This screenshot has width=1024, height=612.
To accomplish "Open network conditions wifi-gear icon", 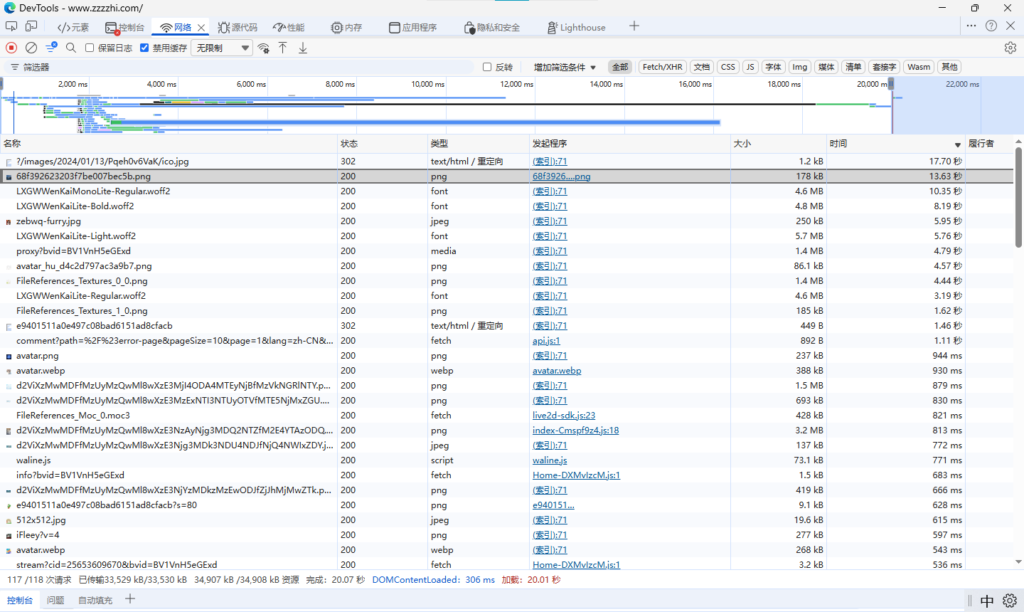I will (263, 47).
